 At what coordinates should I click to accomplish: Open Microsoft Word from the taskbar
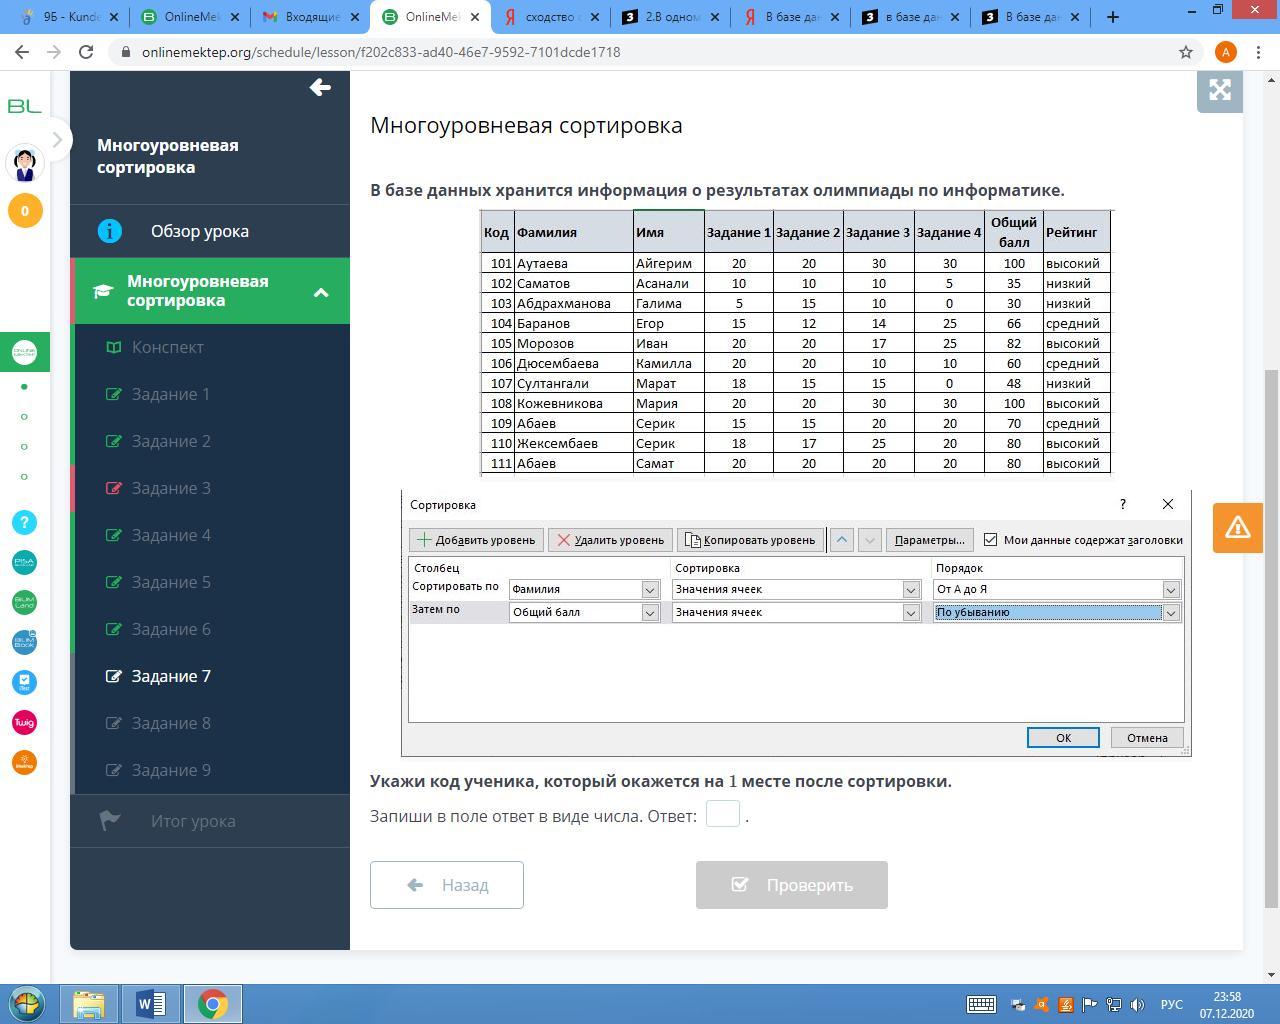coord(150,1004)
